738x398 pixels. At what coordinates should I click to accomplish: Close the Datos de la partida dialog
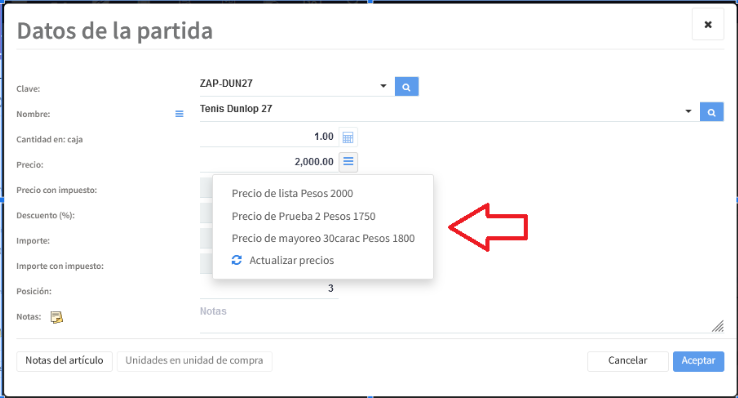[708, 24]
